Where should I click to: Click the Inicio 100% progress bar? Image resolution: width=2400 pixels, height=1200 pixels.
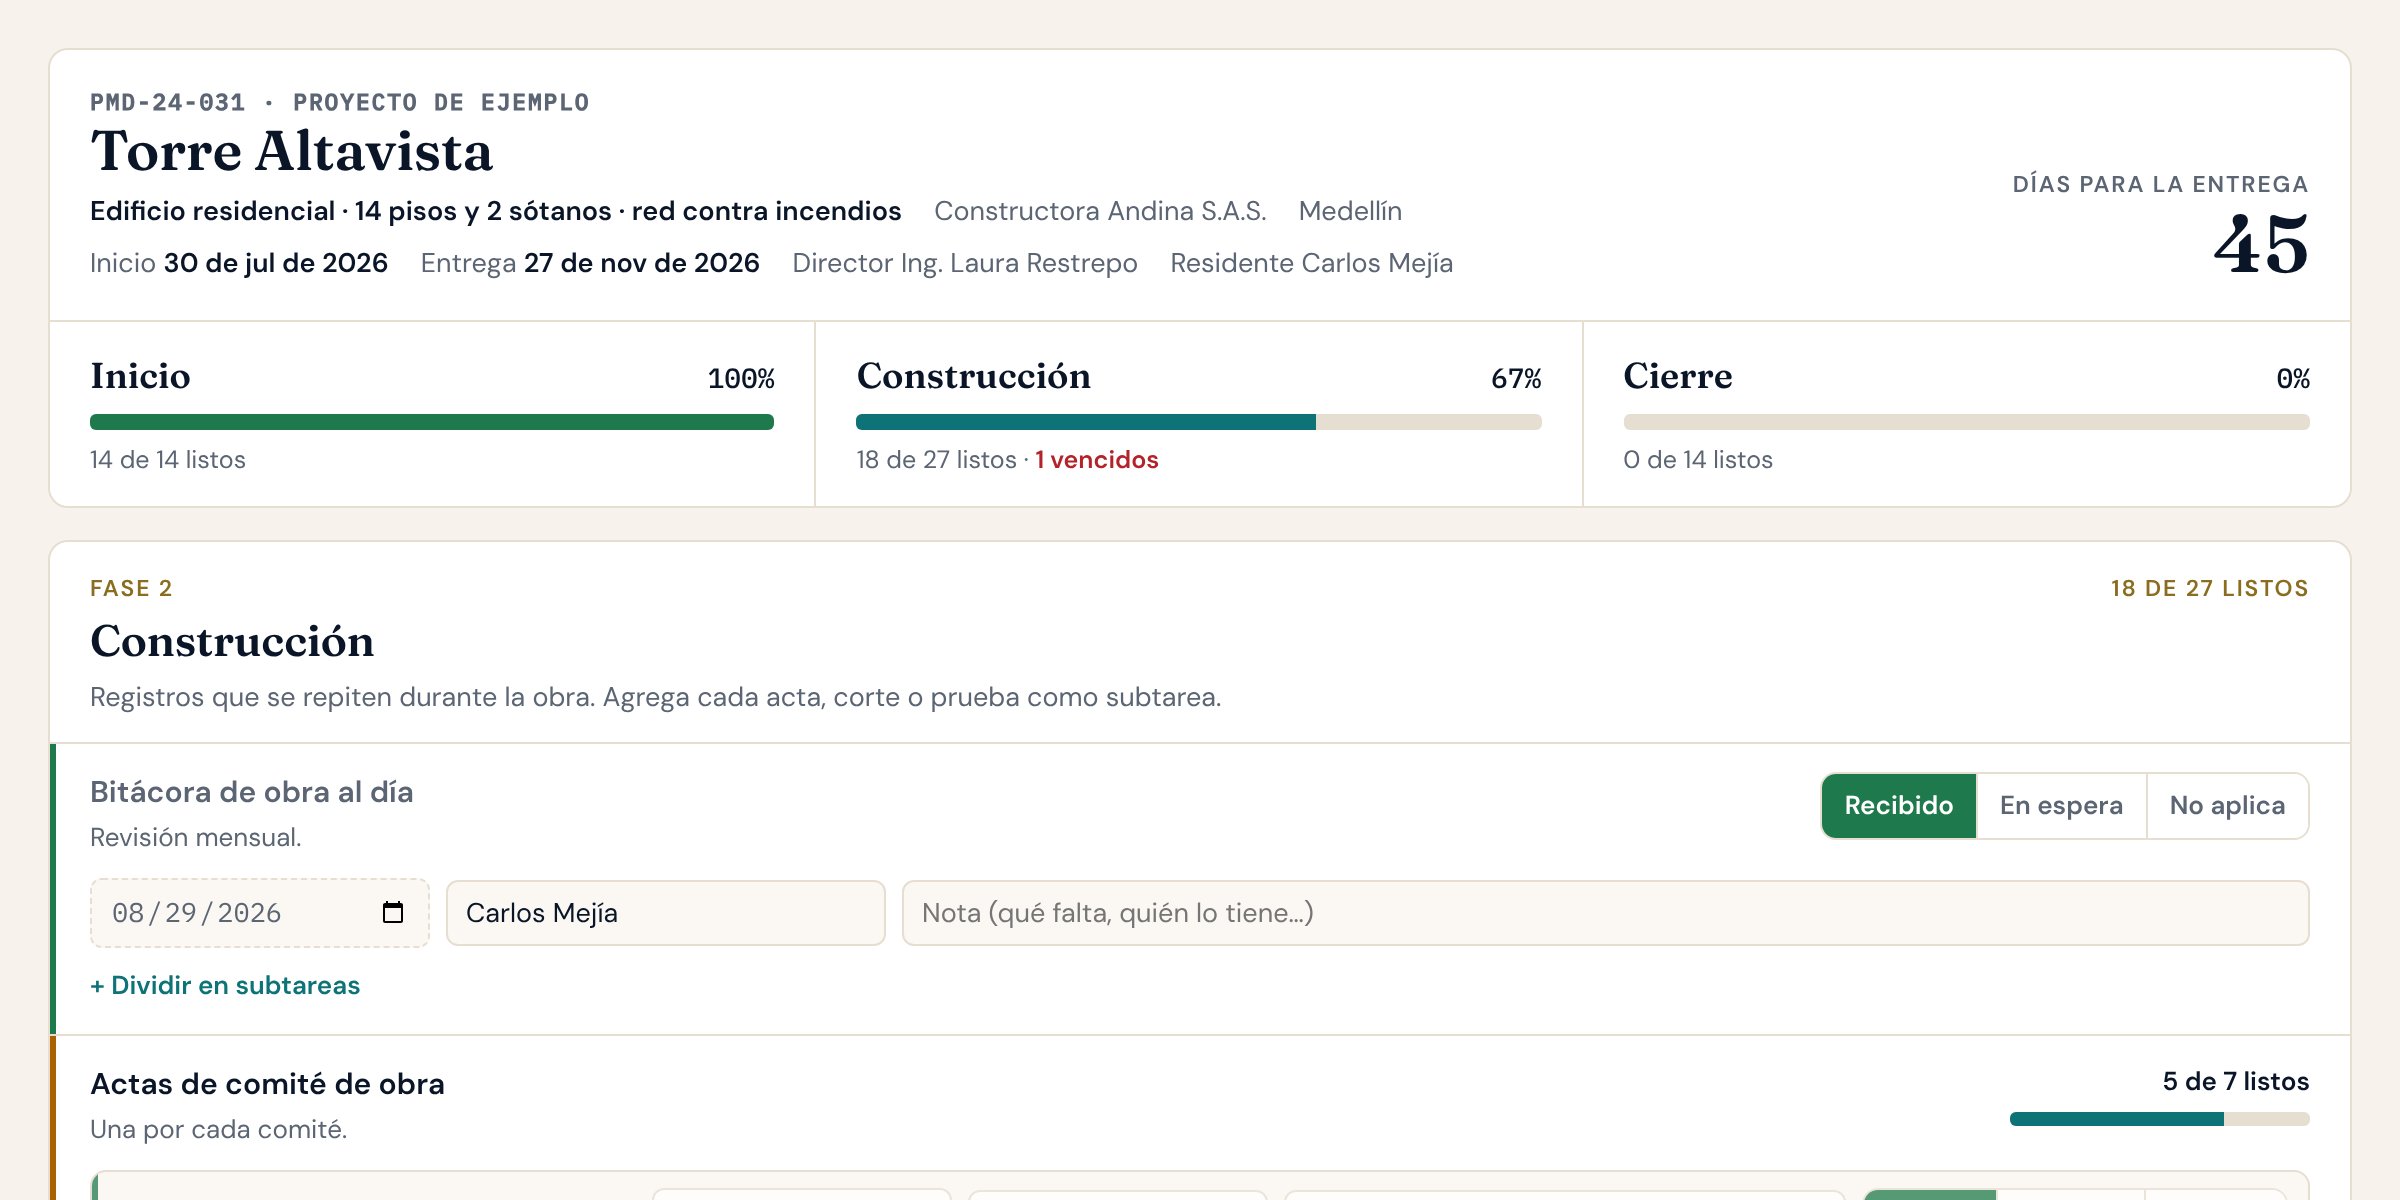432,422
